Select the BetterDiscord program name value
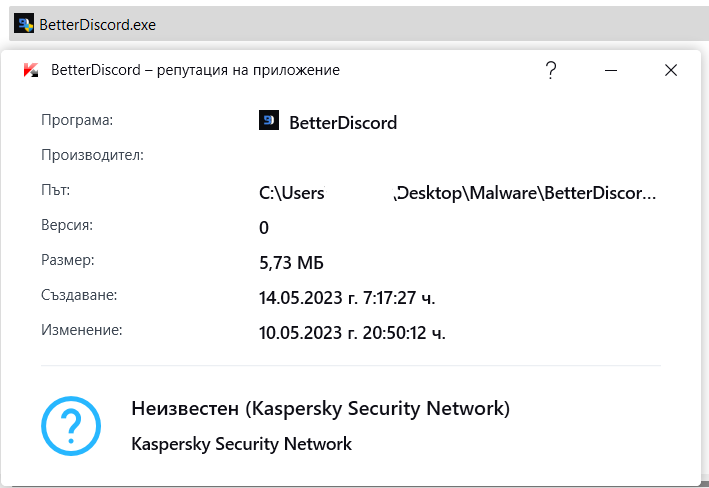Viewport: 709px width, 488px height. (343, 123)
